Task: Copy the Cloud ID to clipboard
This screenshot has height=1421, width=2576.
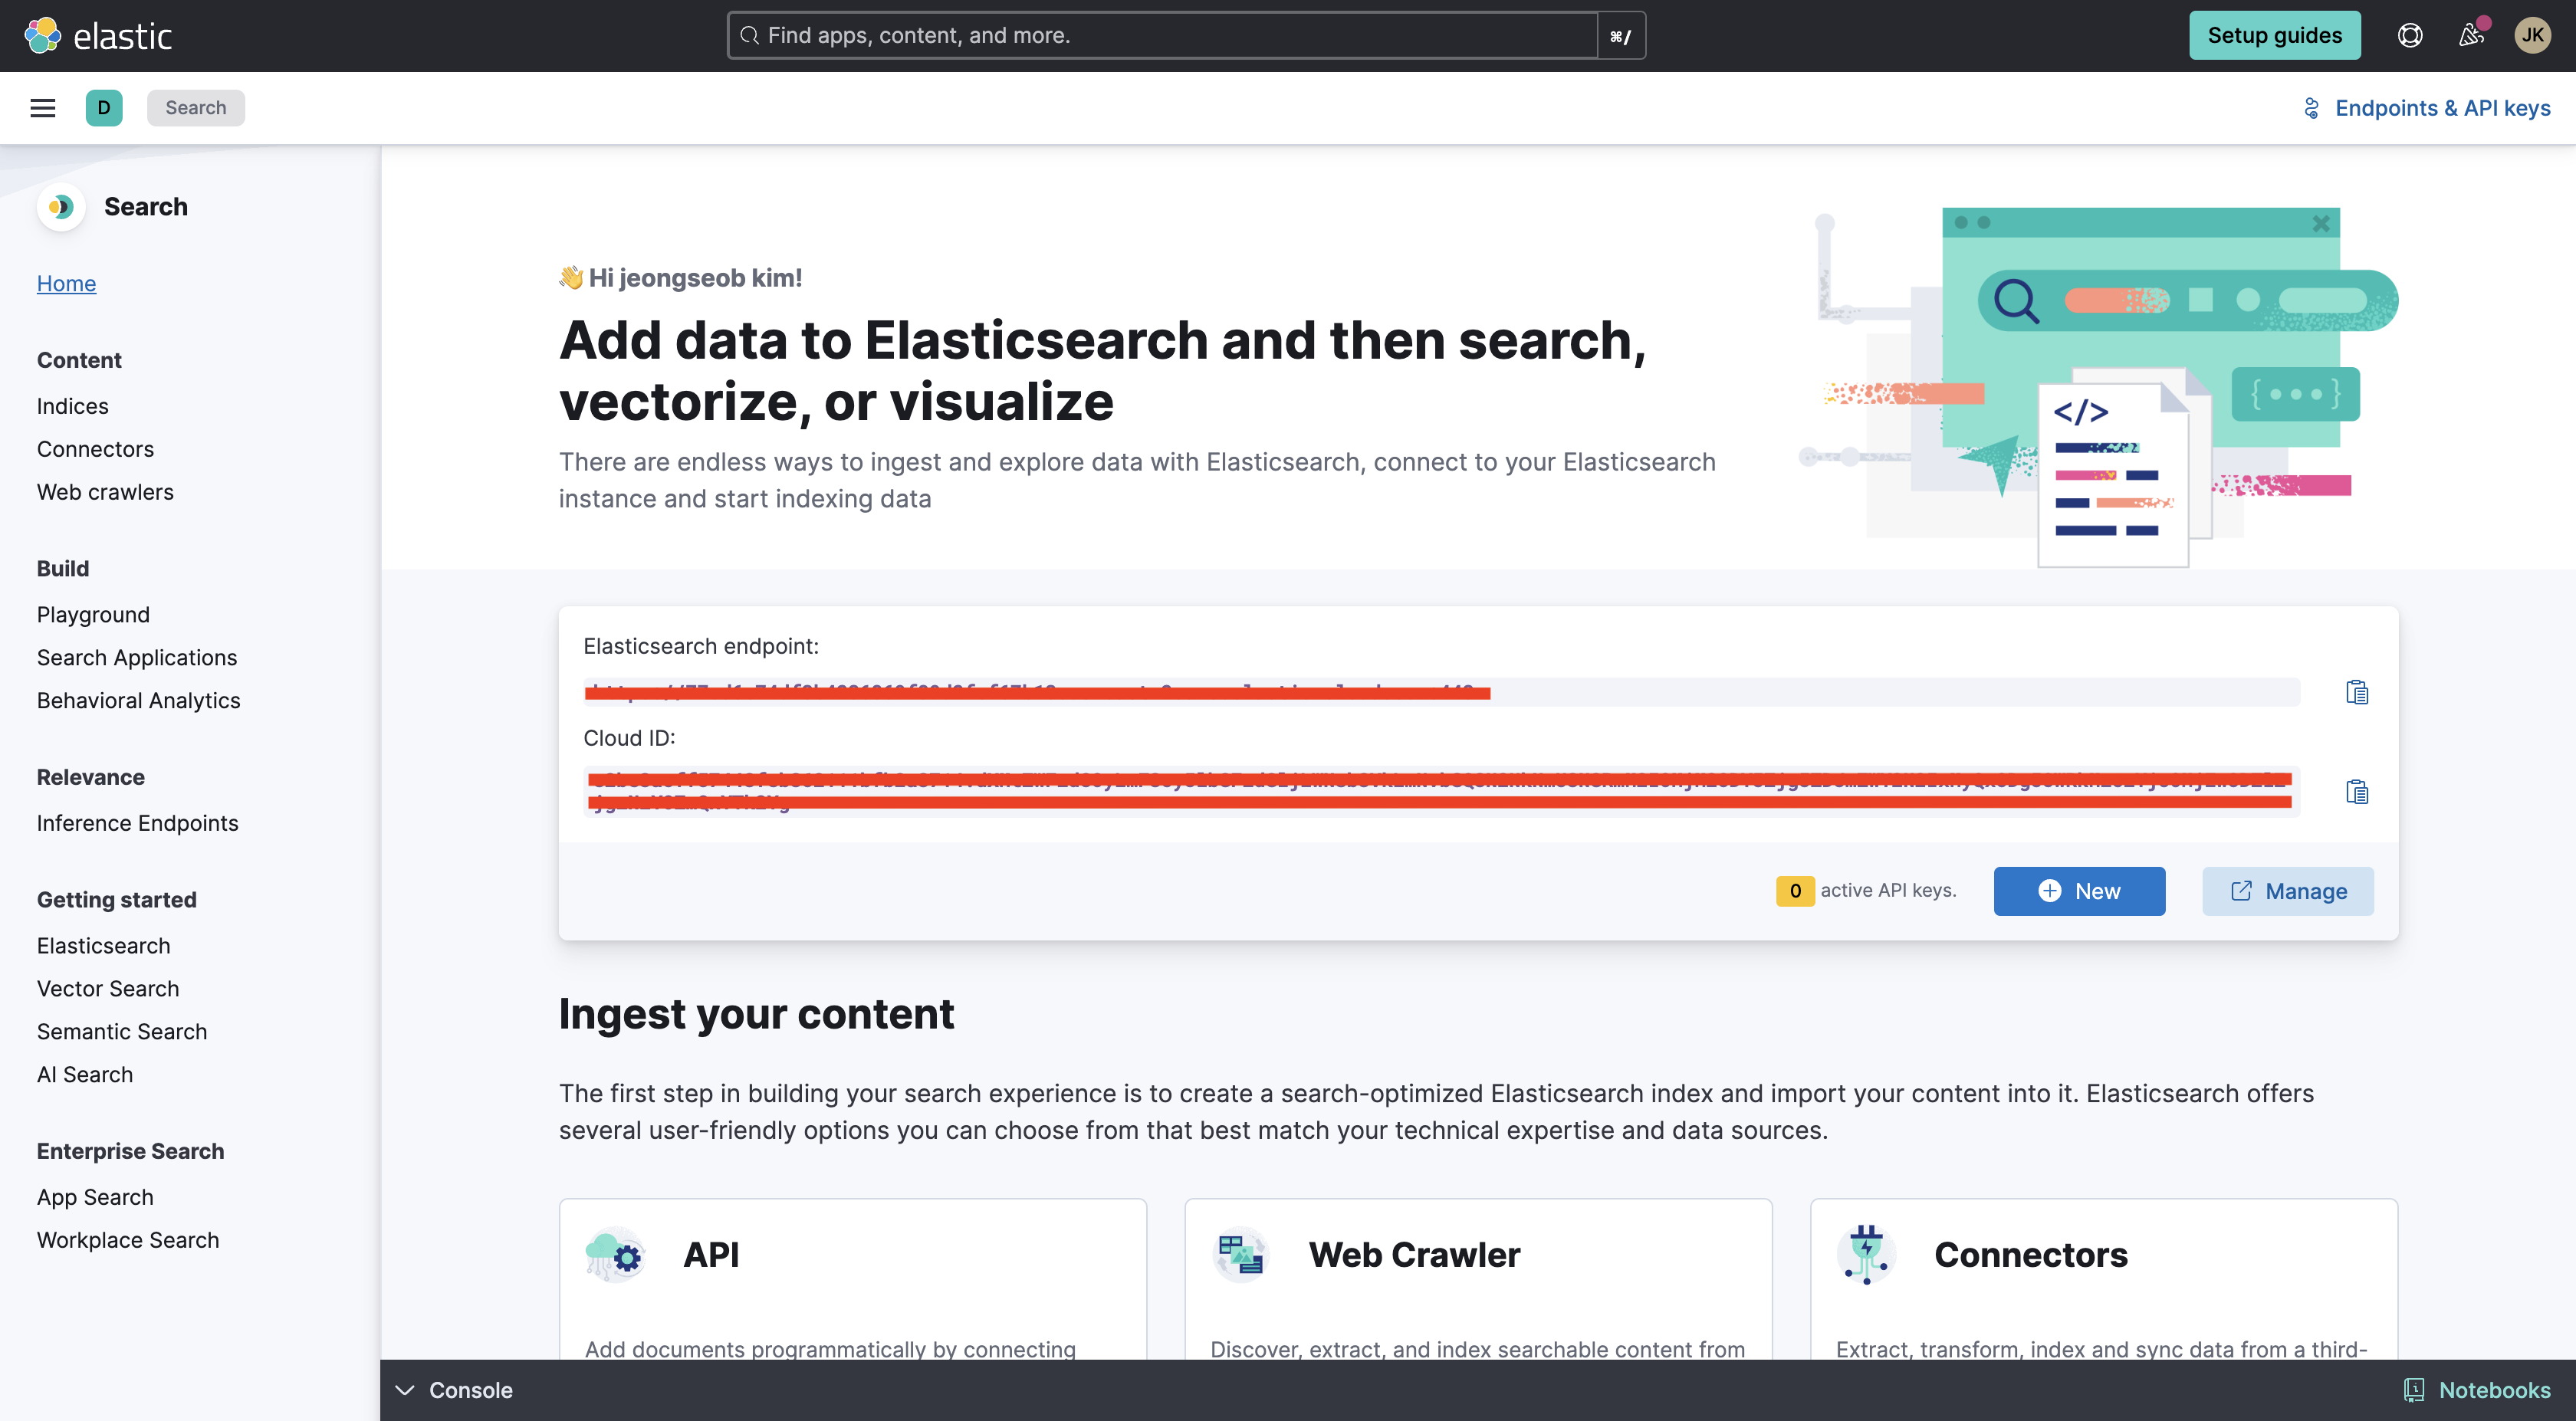Action: pyautogui.click(x=2357, y=792)
